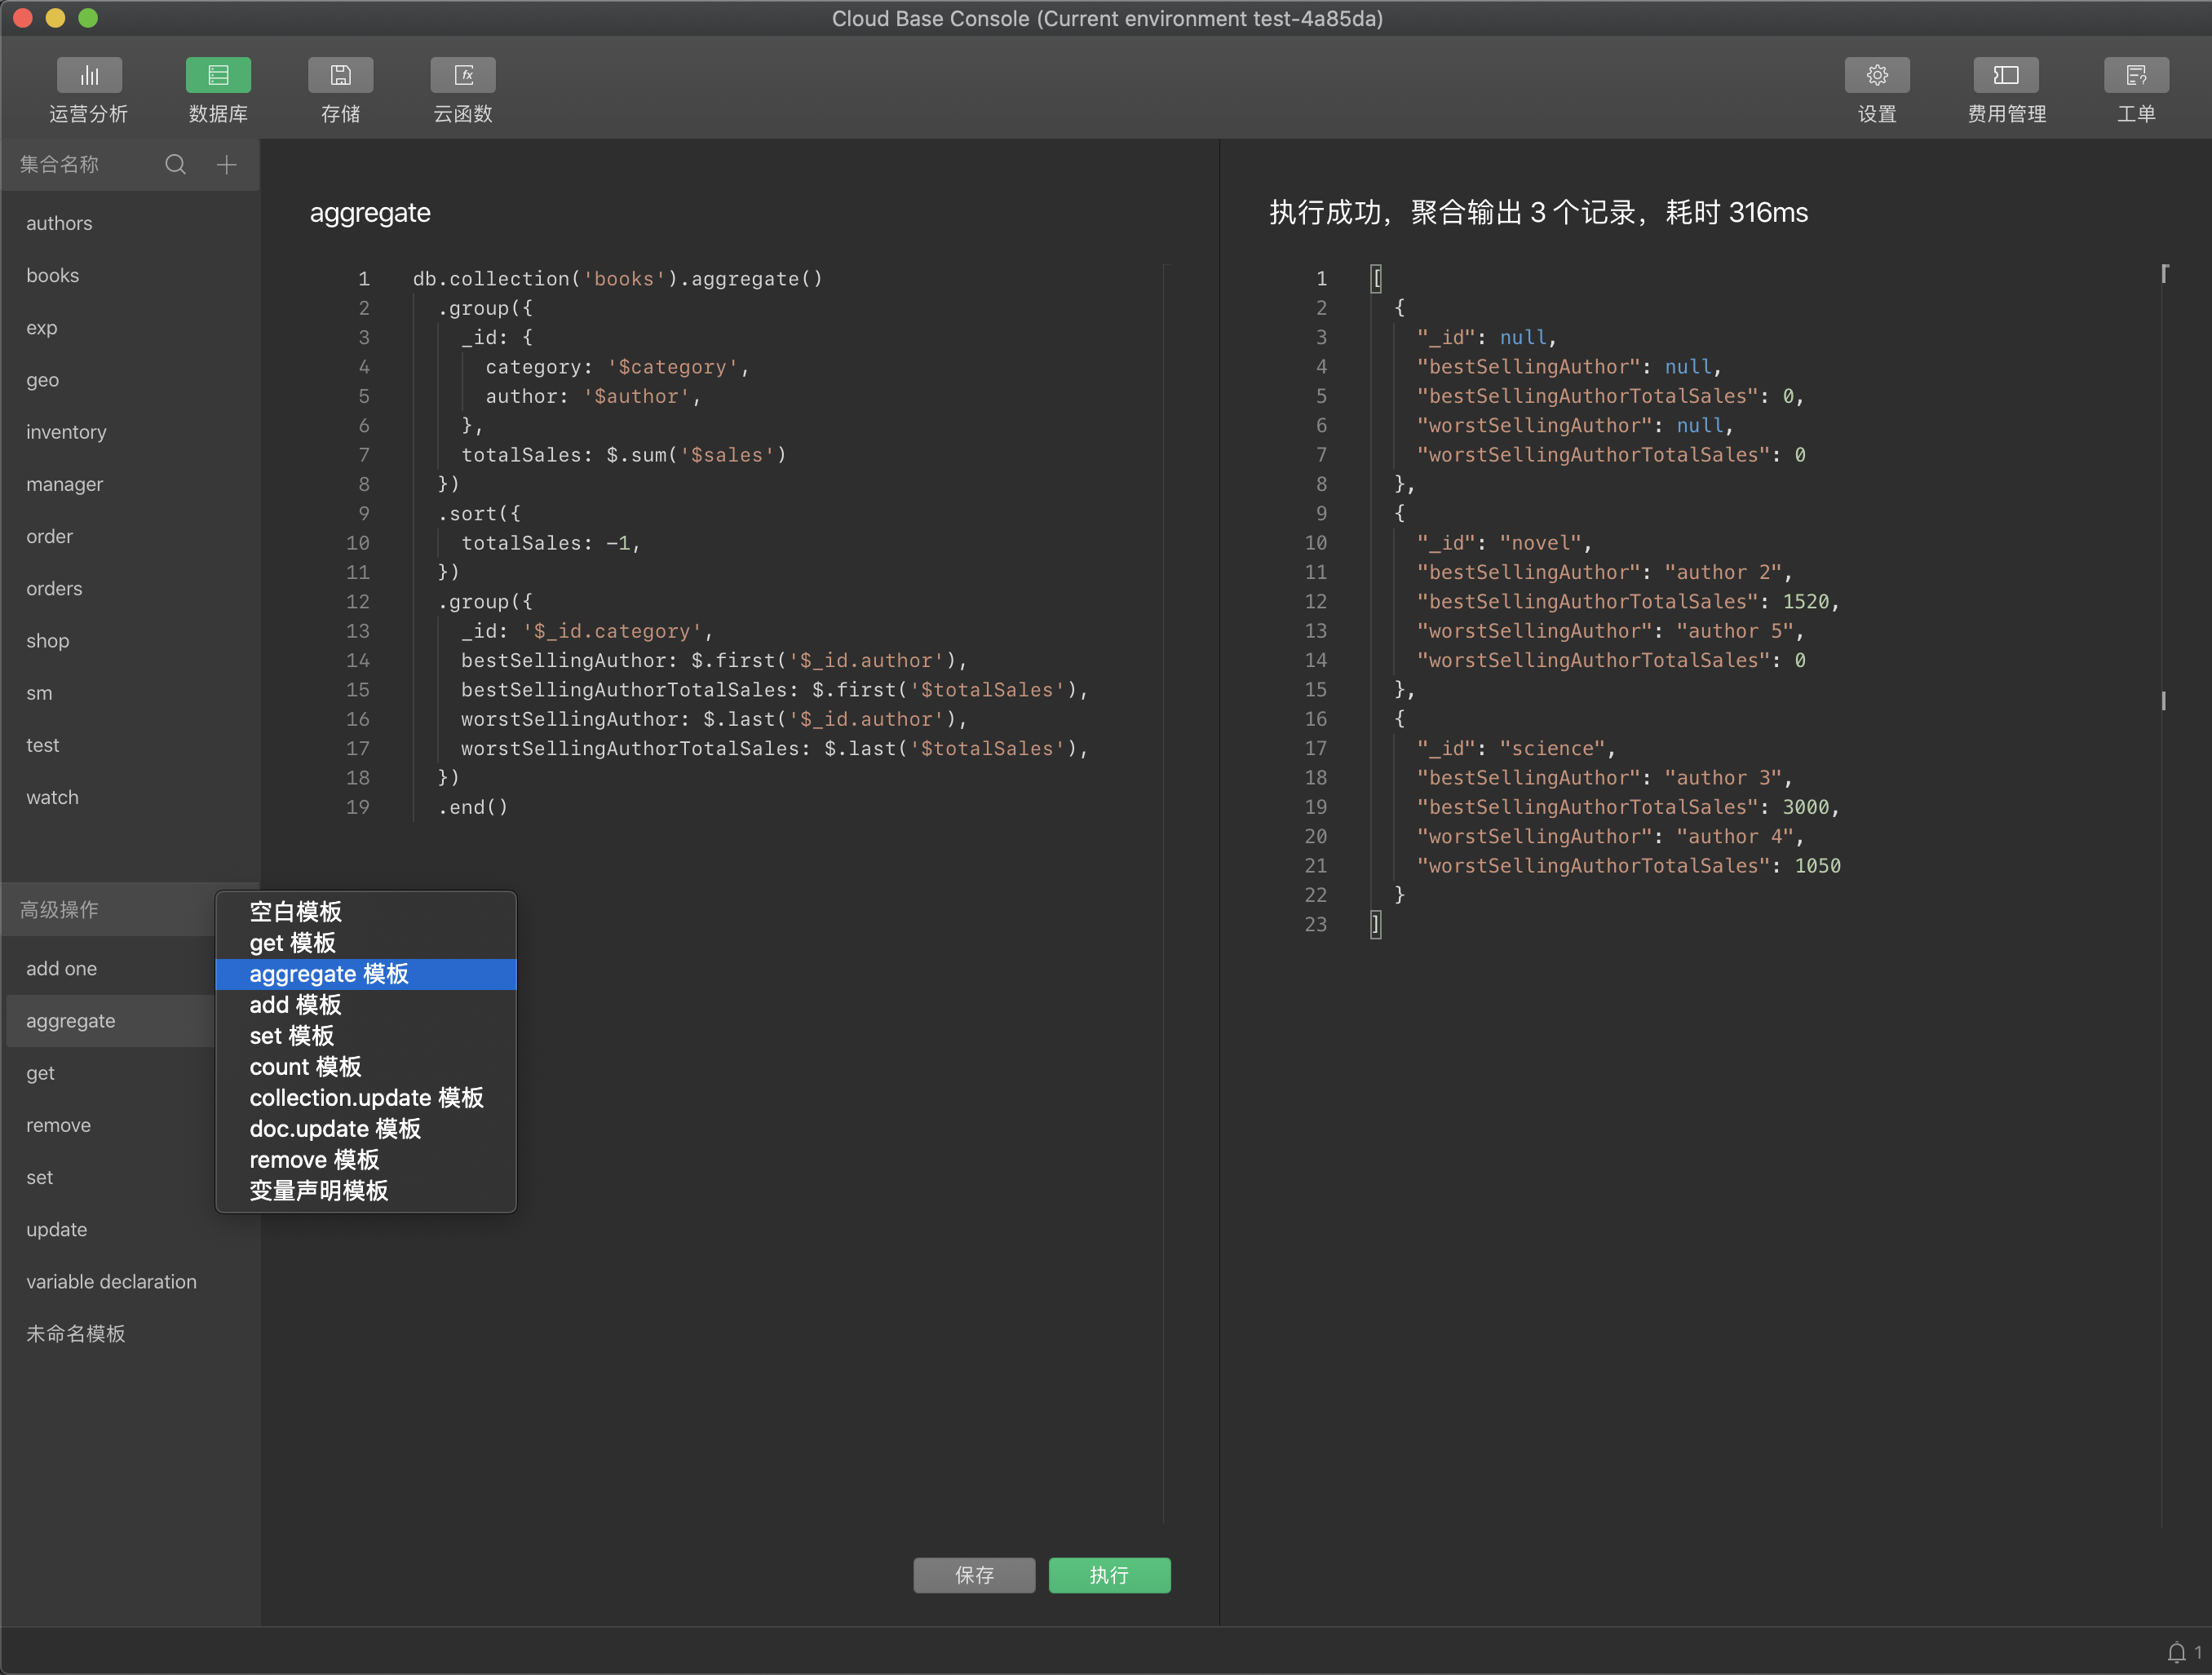Choose collection.update 模板 menu entry

coord(366,1098)
